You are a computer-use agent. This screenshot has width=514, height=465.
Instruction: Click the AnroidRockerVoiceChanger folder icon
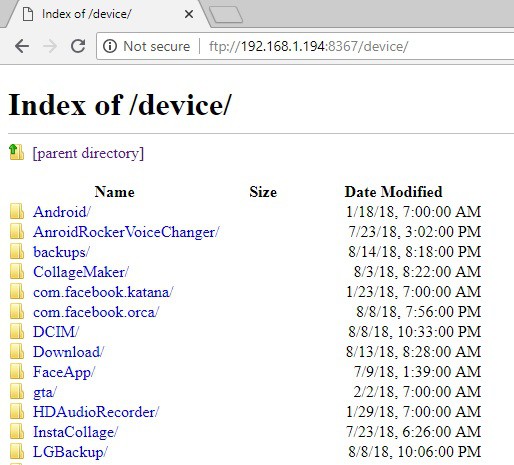click(x=17, y=231)
